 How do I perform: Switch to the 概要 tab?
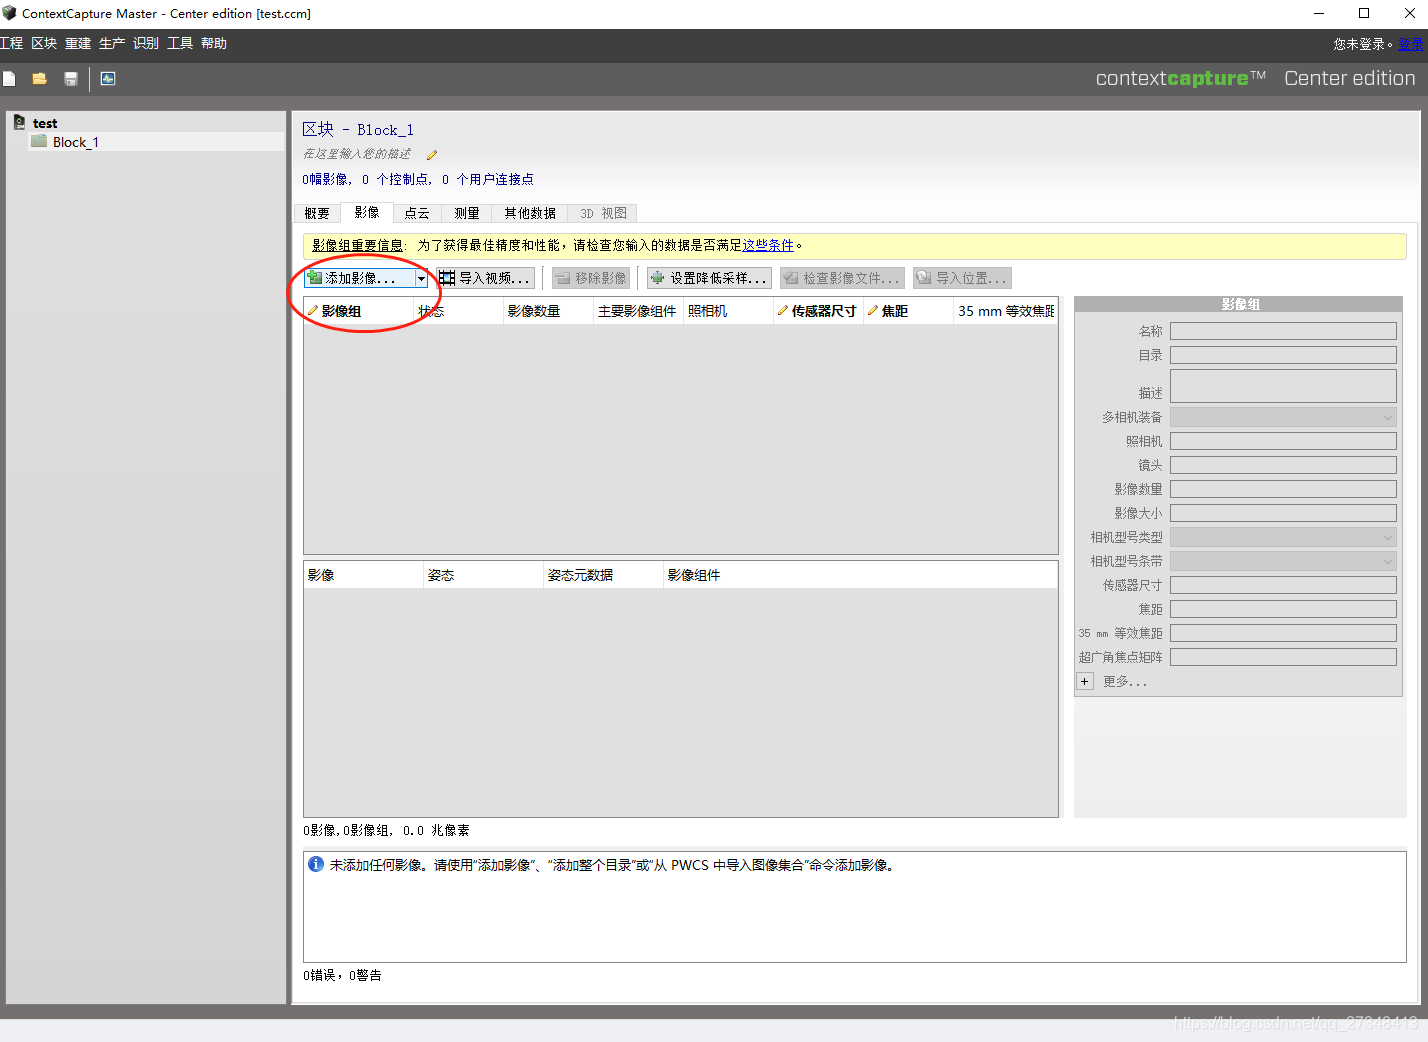317,213
